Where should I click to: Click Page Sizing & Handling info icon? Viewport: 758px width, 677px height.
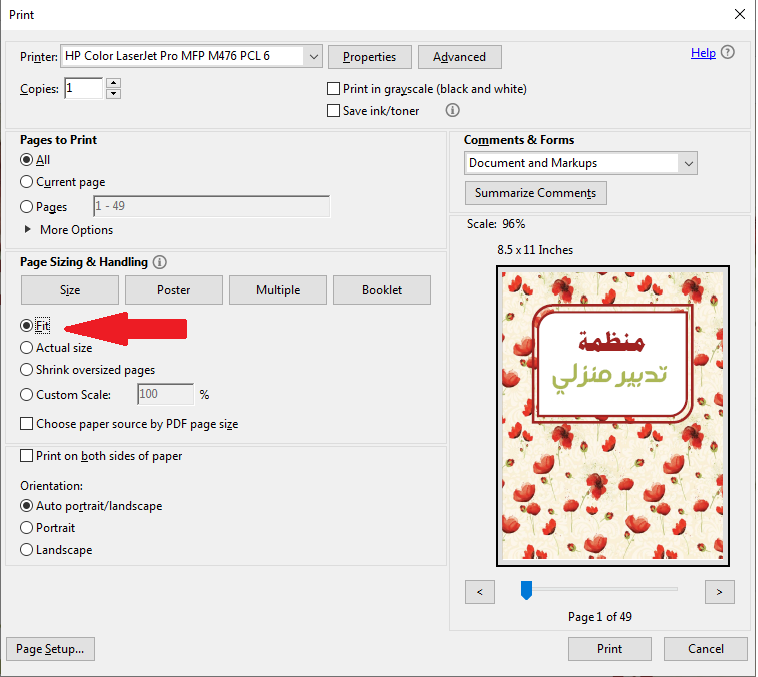click(160, 262)
